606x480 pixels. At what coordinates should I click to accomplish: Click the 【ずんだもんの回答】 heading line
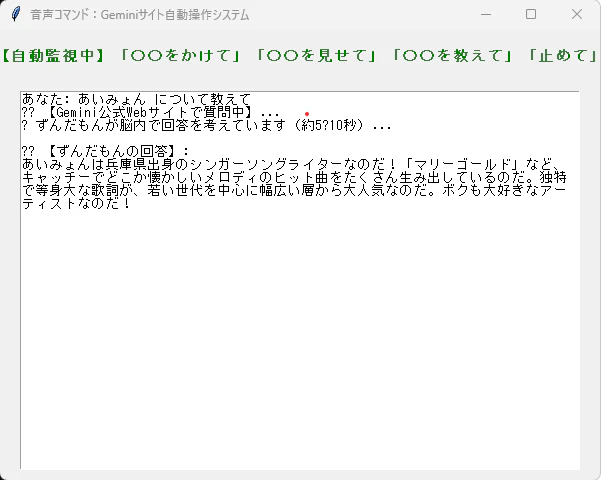click(106, 151)
